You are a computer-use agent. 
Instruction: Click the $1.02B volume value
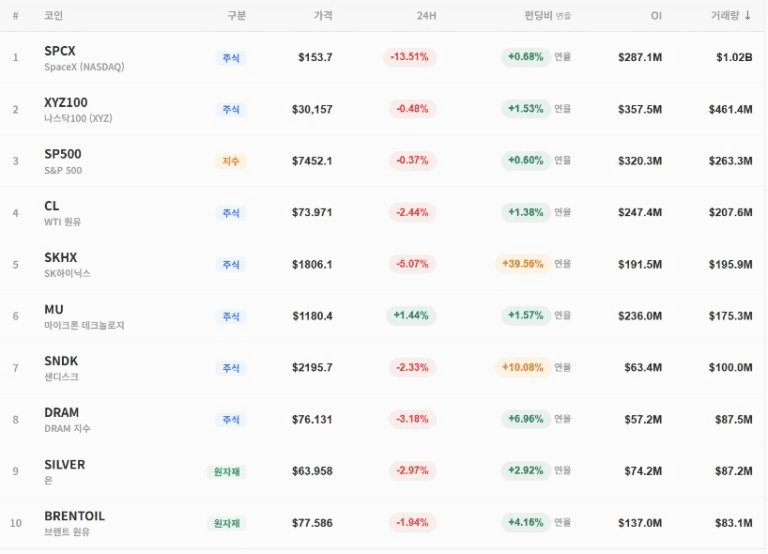(x=734, y=57)
